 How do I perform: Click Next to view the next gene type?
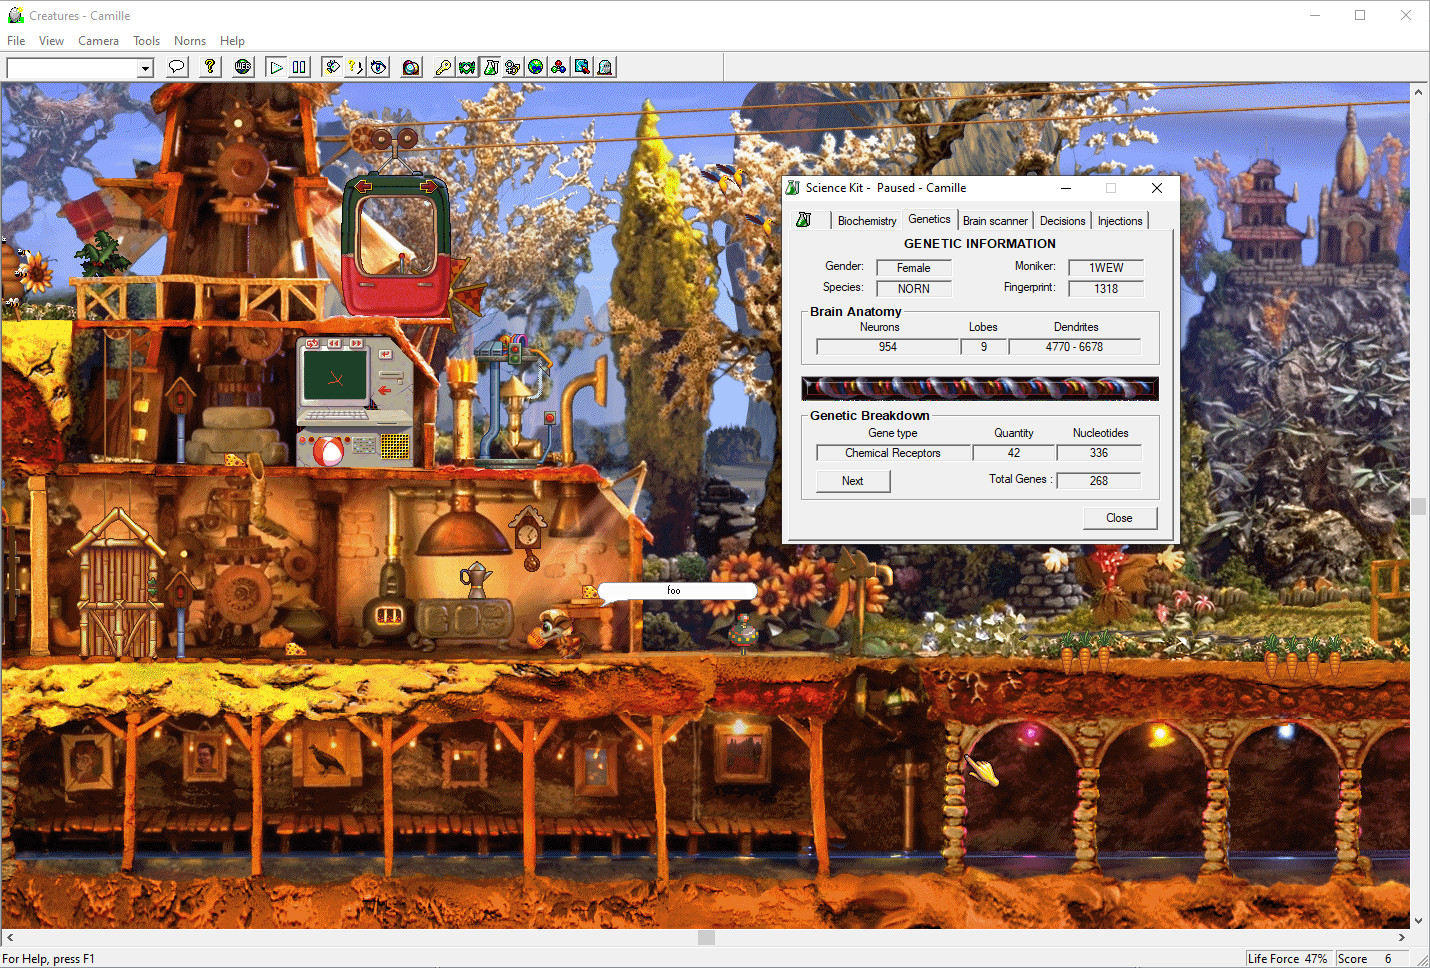click(x=852, y=481)
